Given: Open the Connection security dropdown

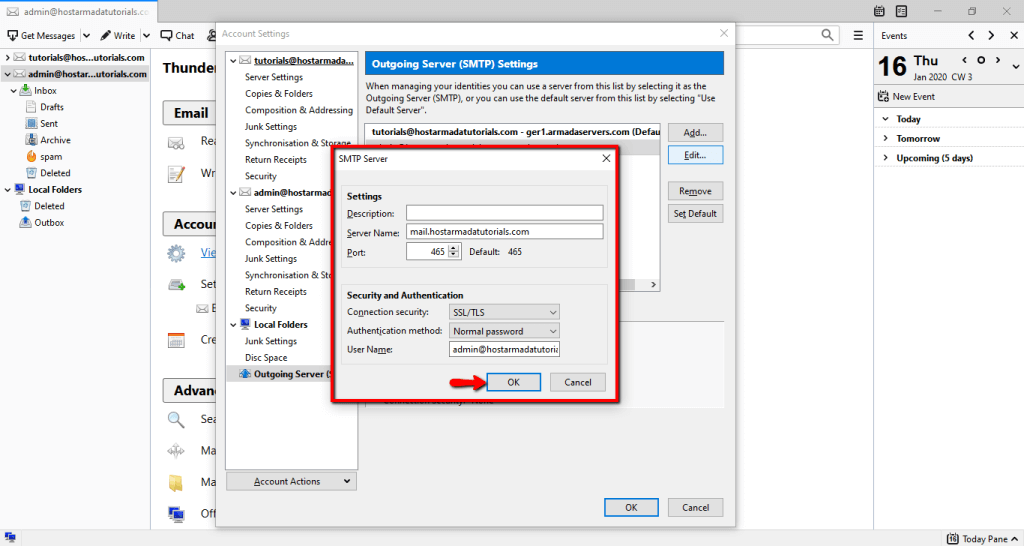Looking at the screenshot, I should [504, 312].
